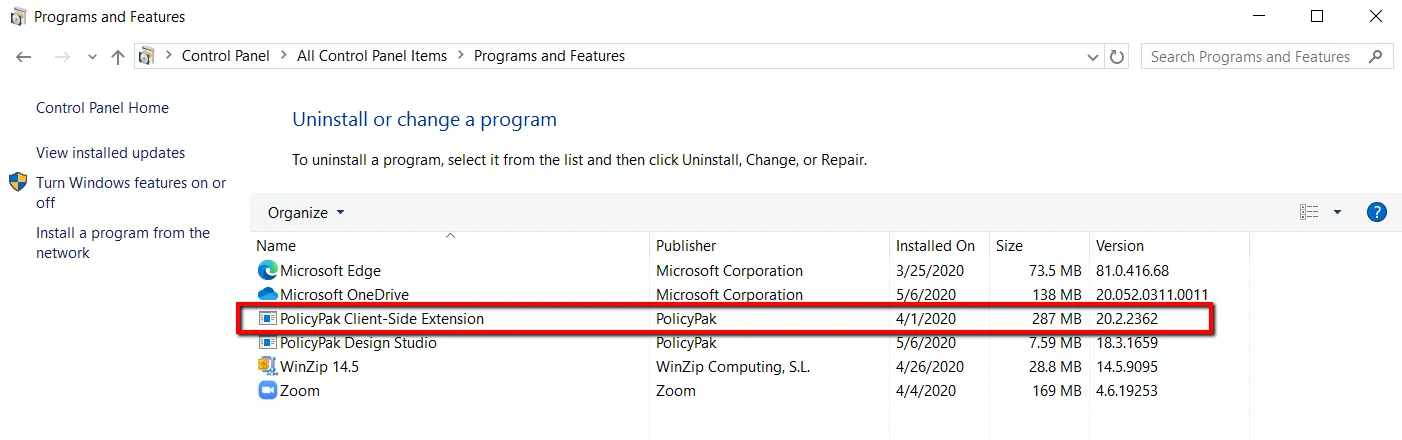Click the back navigation arrow
1402x440 pixels.
[25, 57]
